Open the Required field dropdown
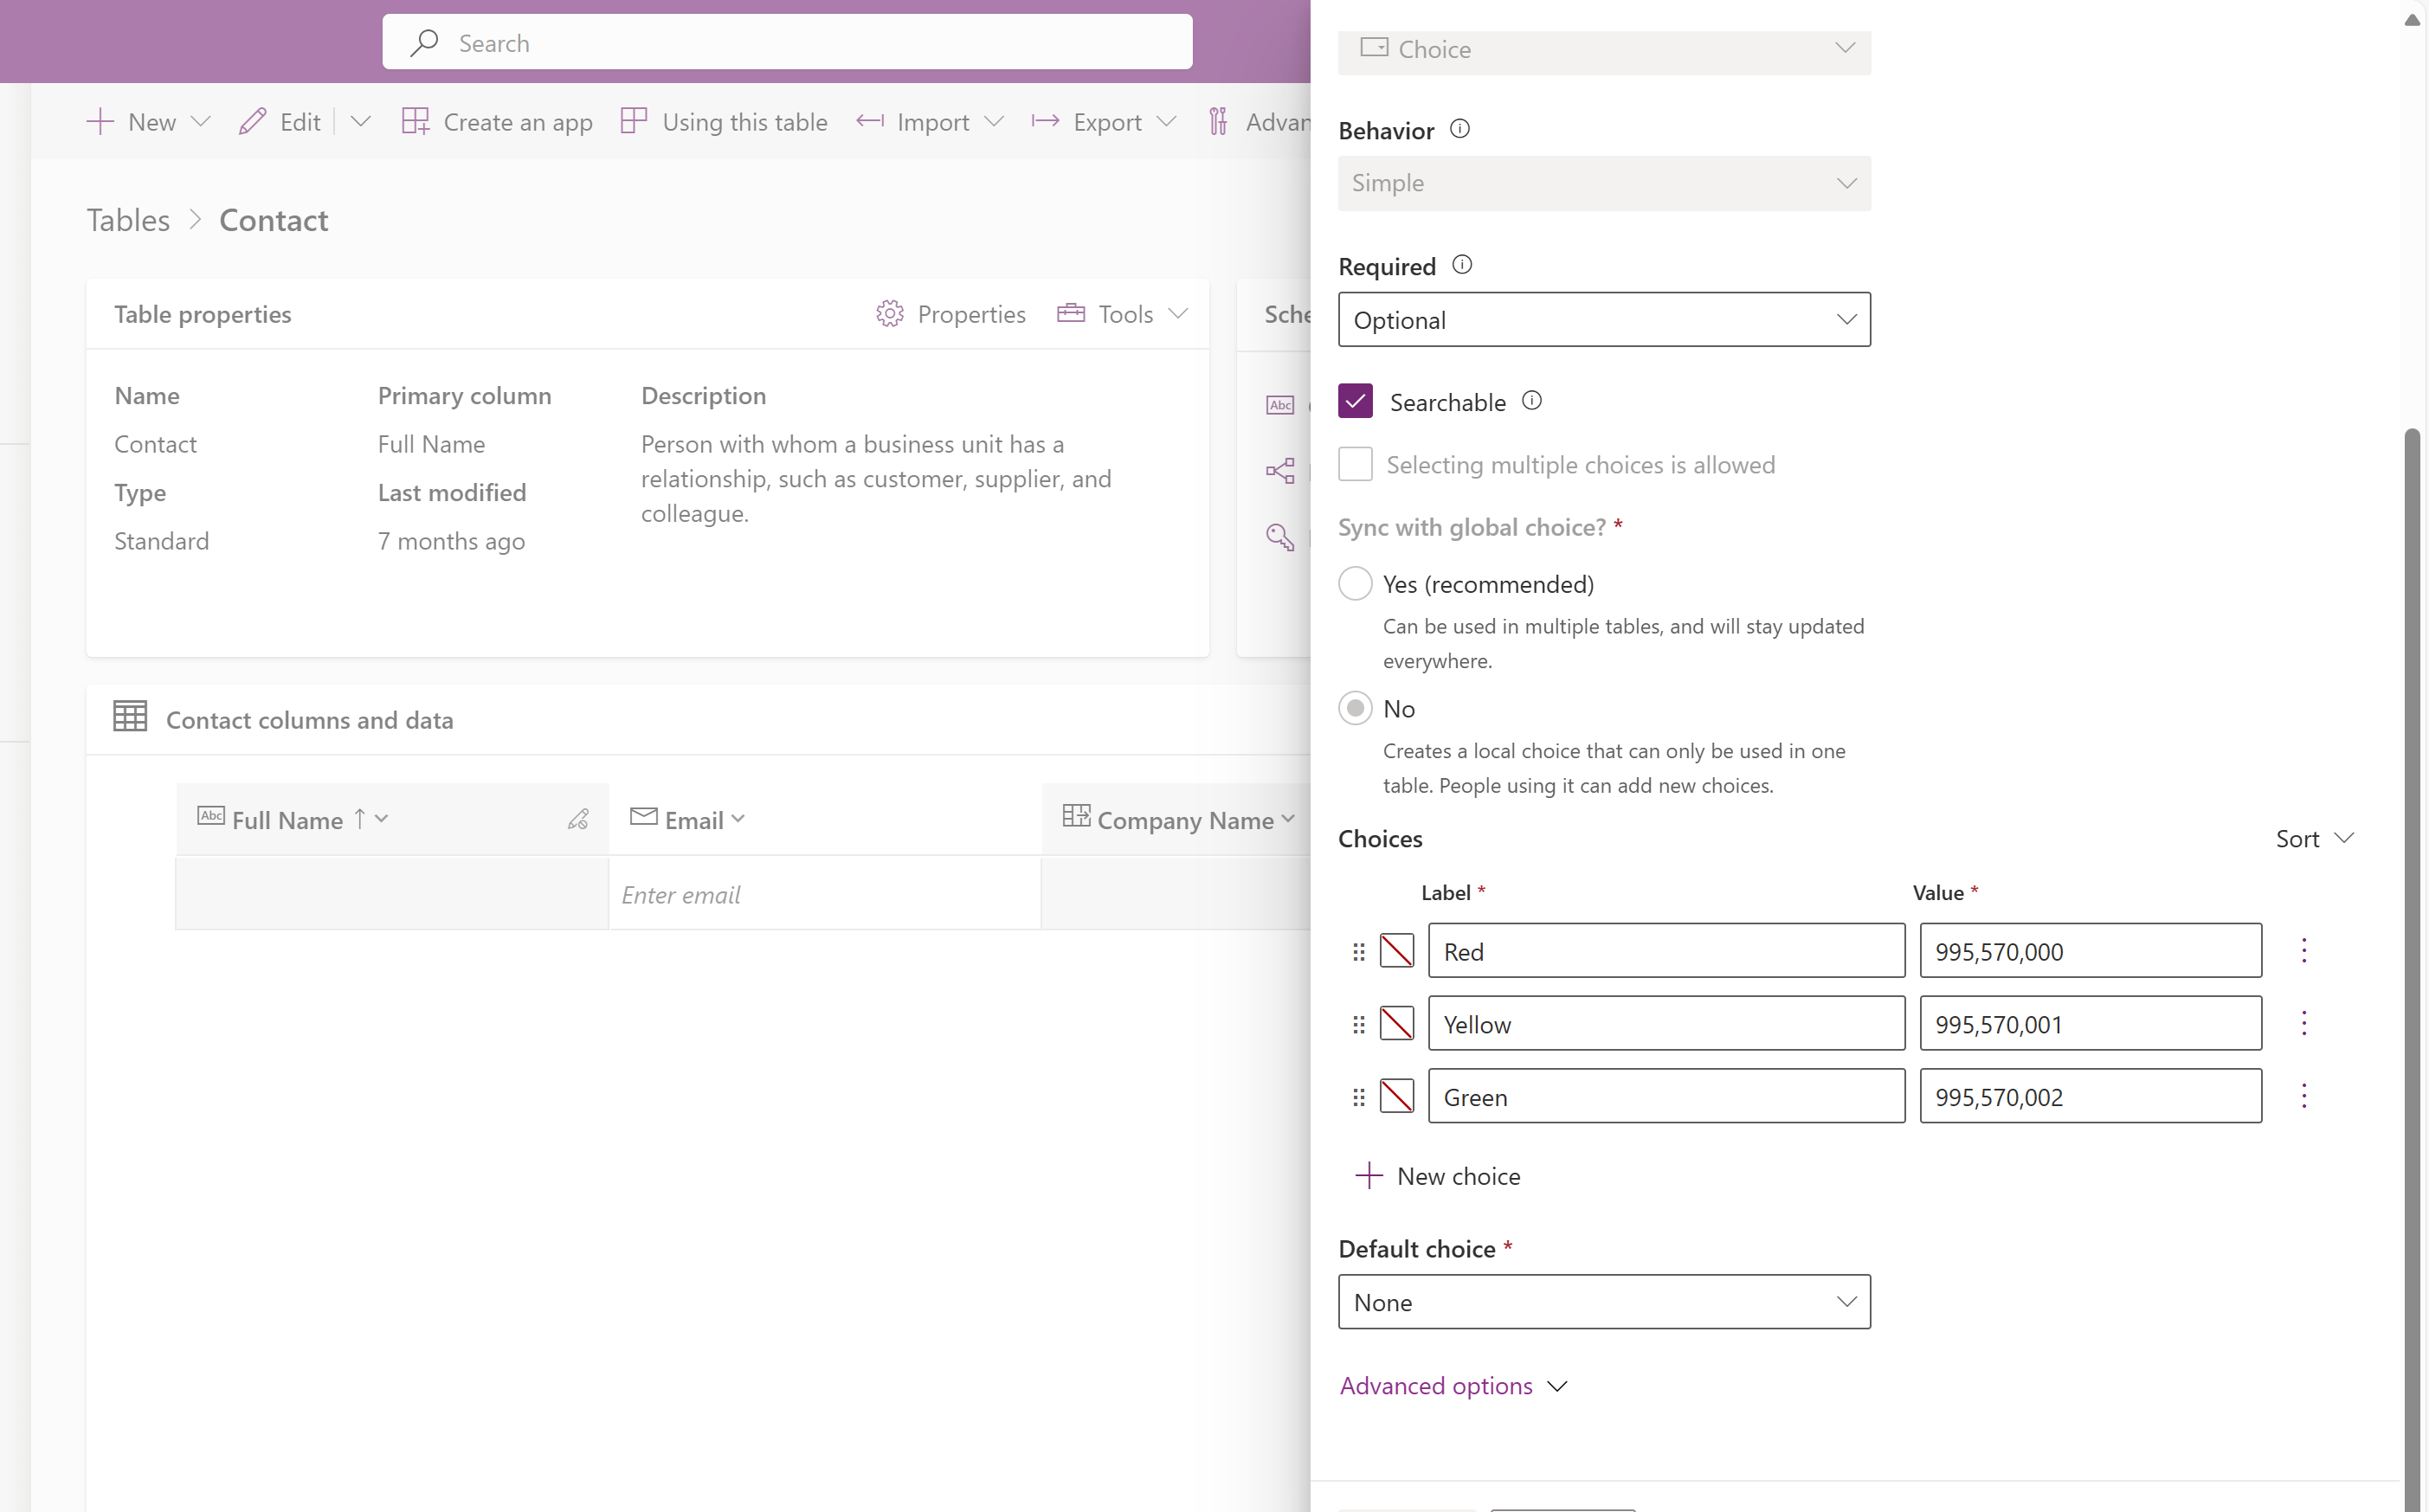The width and height of the screenshot is (2429, 1512). click(x=1603, y=318)
